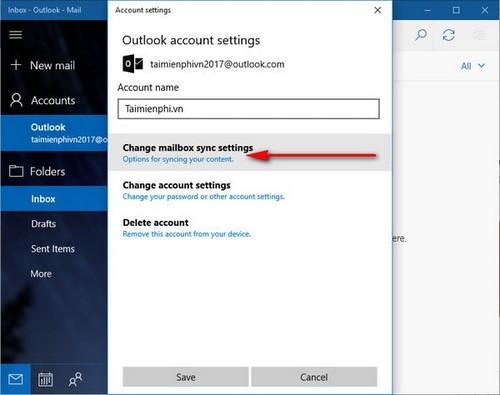Open New mail

pyautogui.click(x=54, y=65)
